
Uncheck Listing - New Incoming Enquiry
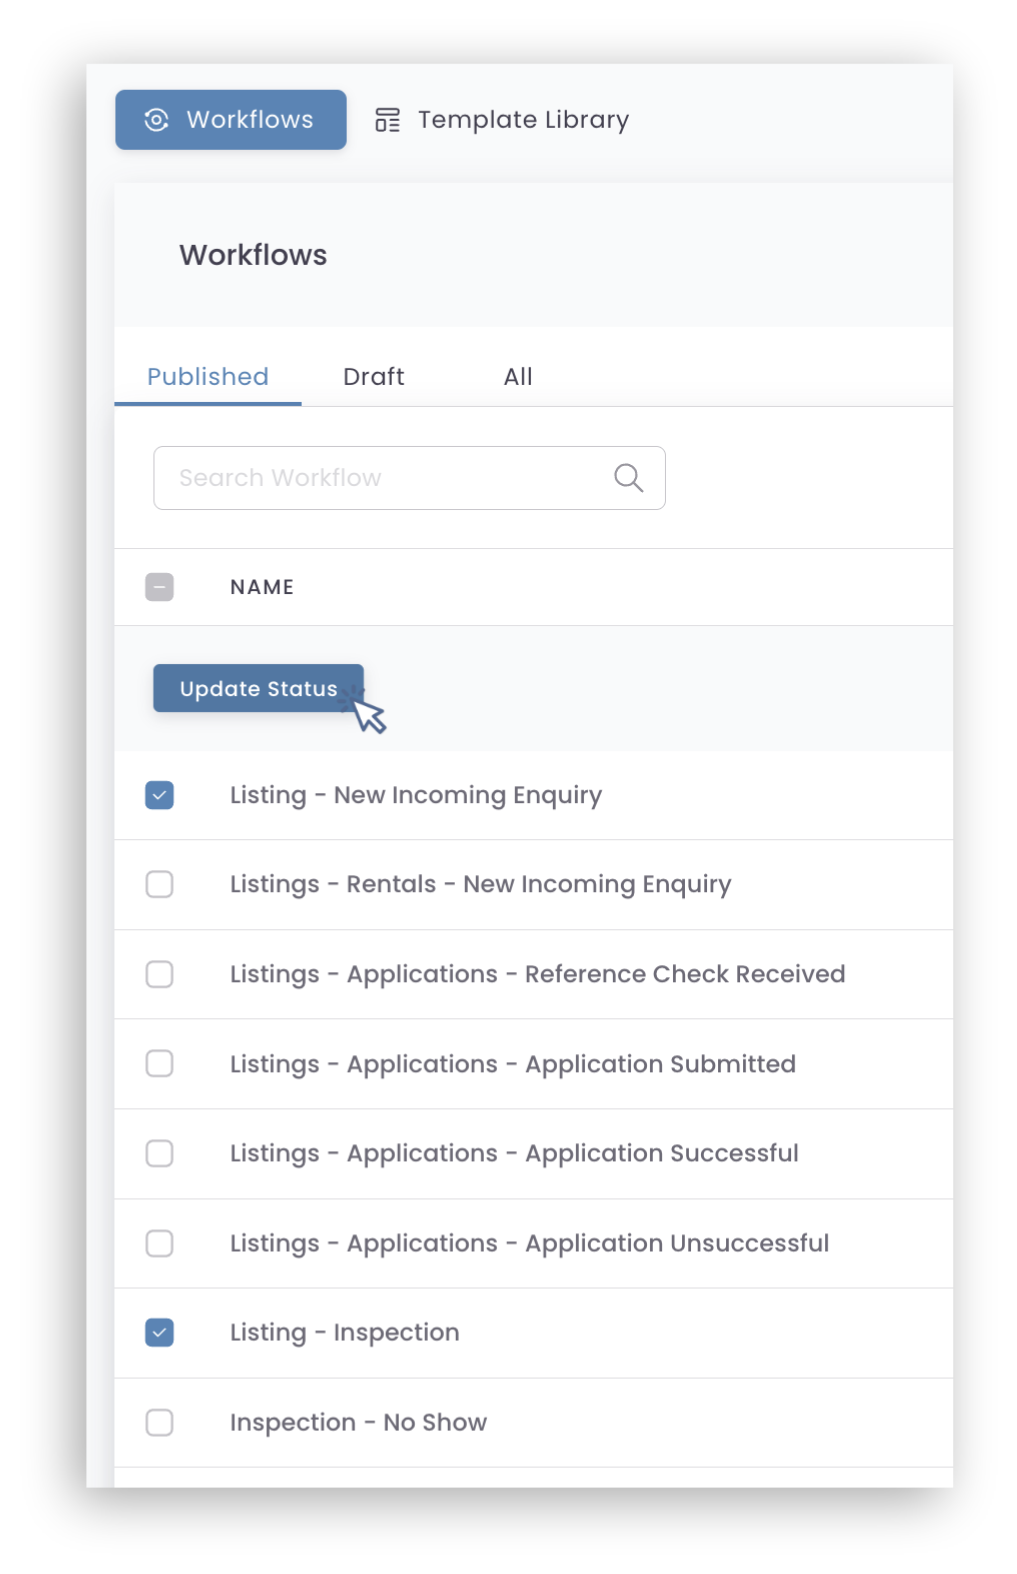tap(159, 795)
